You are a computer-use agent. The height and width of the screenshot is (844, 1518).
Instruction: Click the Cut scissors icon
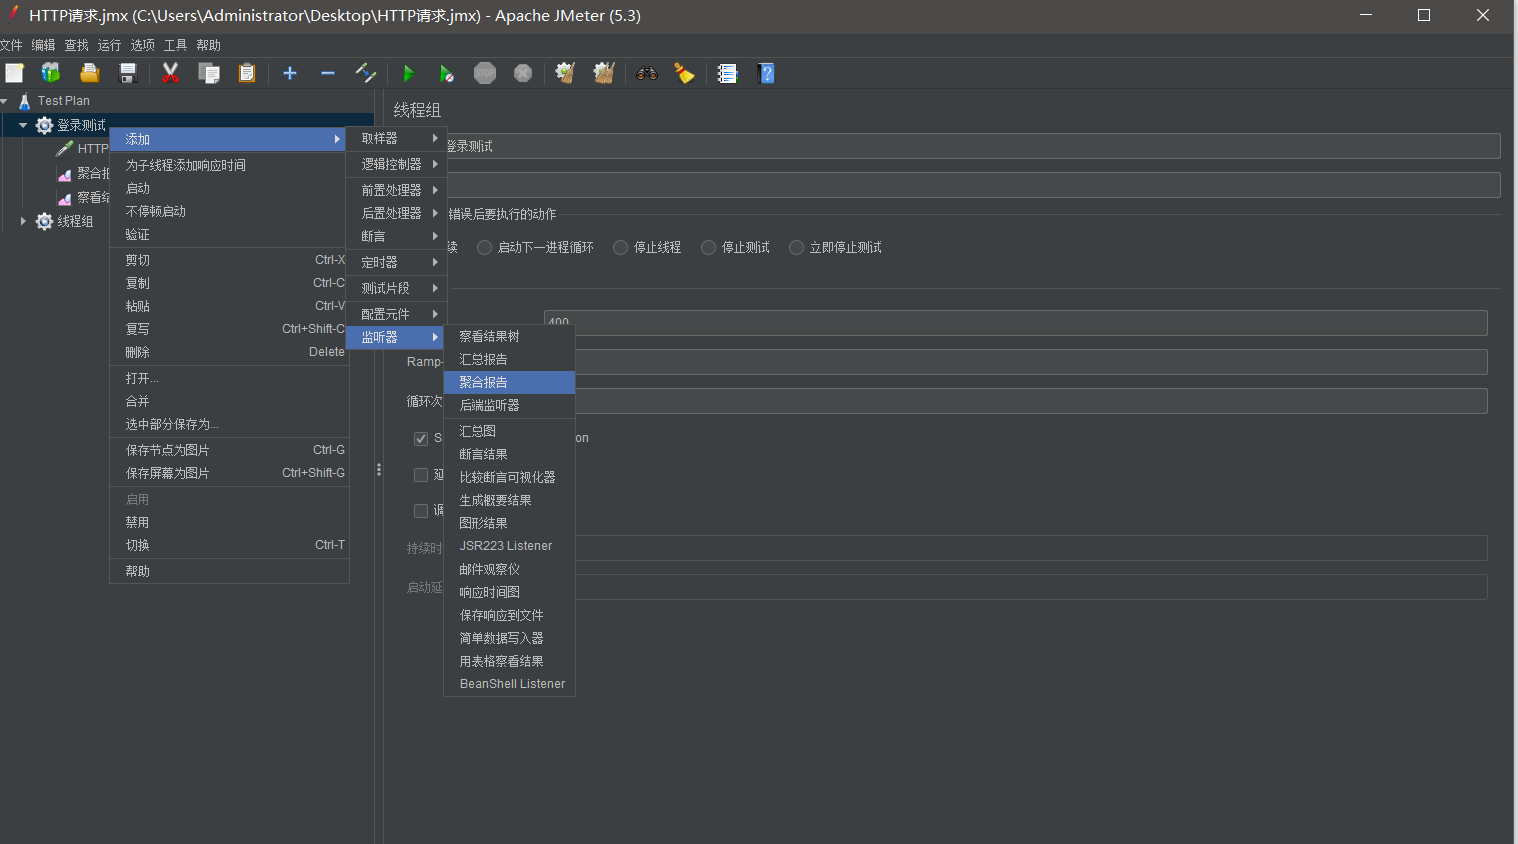[170, 73]
